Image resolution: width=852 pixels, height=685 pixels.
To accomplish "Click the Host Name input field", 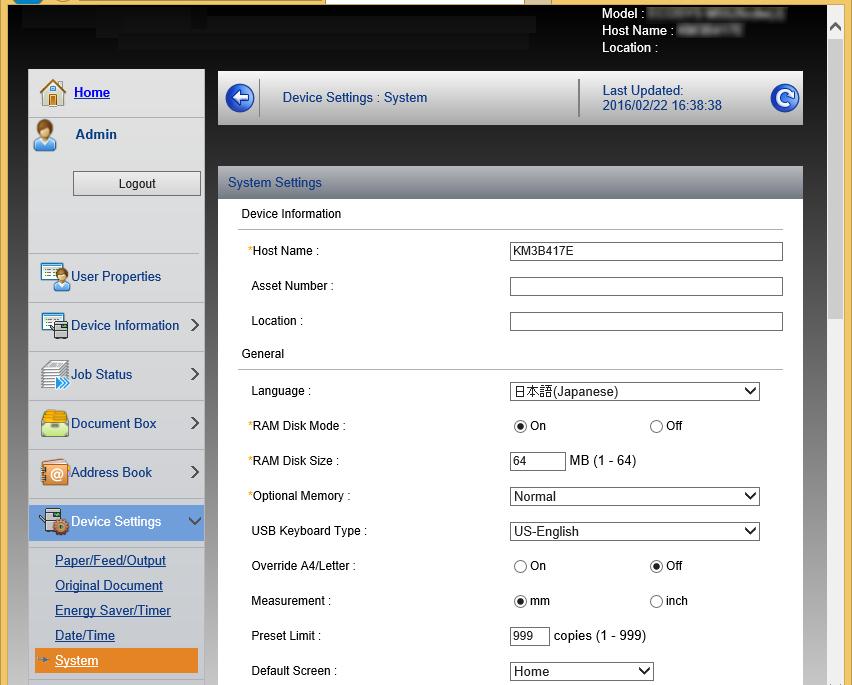I will pos(646,252).
